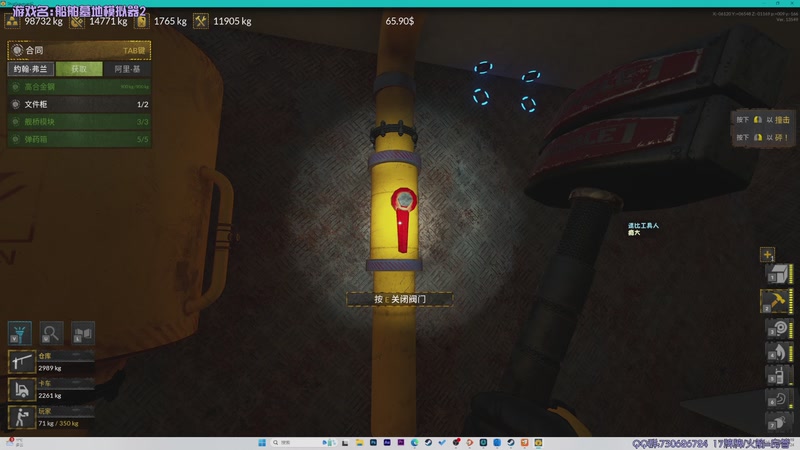The image size is (800, 450).
Task: Click the red valve handle on pipe
Action: point(404,220)
